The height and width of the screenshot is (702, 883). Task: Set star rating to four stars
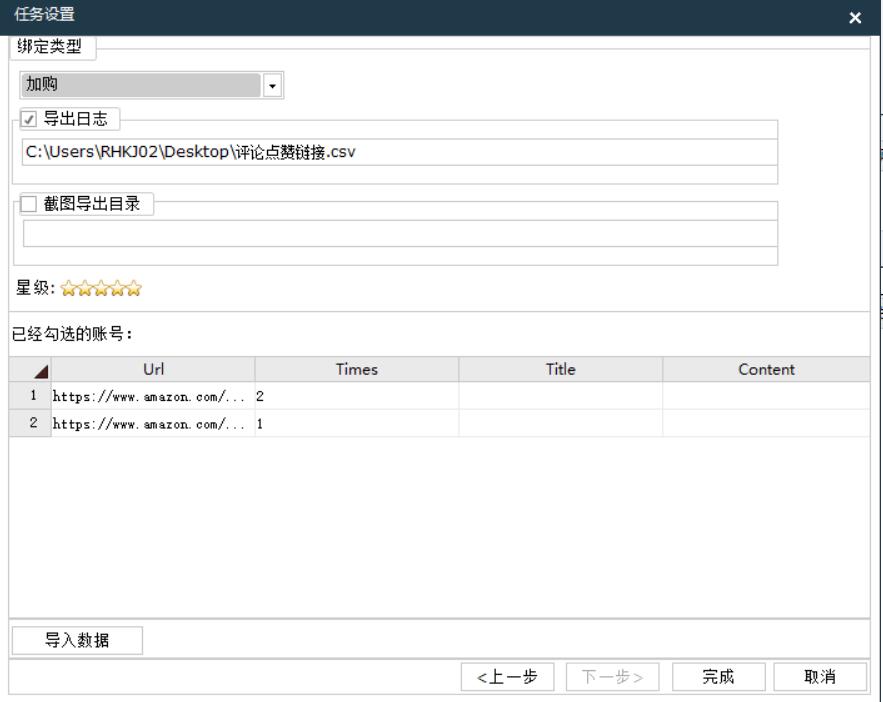click(117, 288)
